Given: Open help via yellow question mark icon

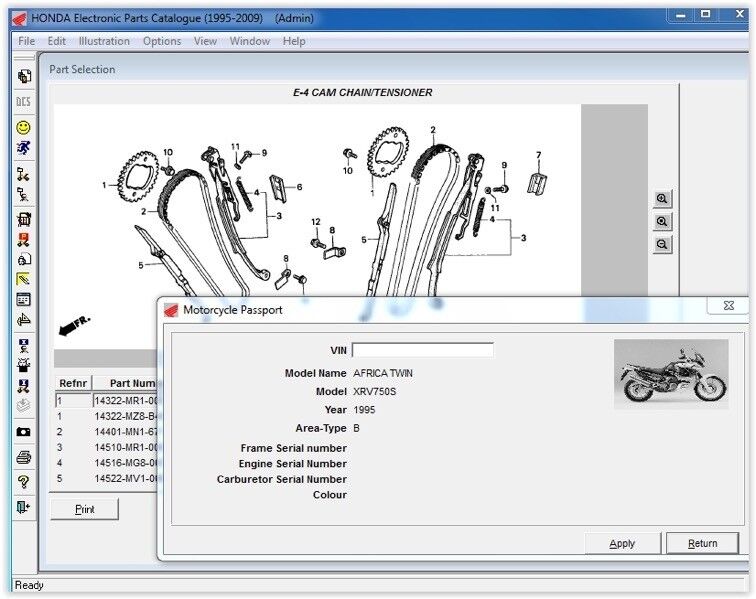Looking at the screenshot, I should [x=24, y=482].
